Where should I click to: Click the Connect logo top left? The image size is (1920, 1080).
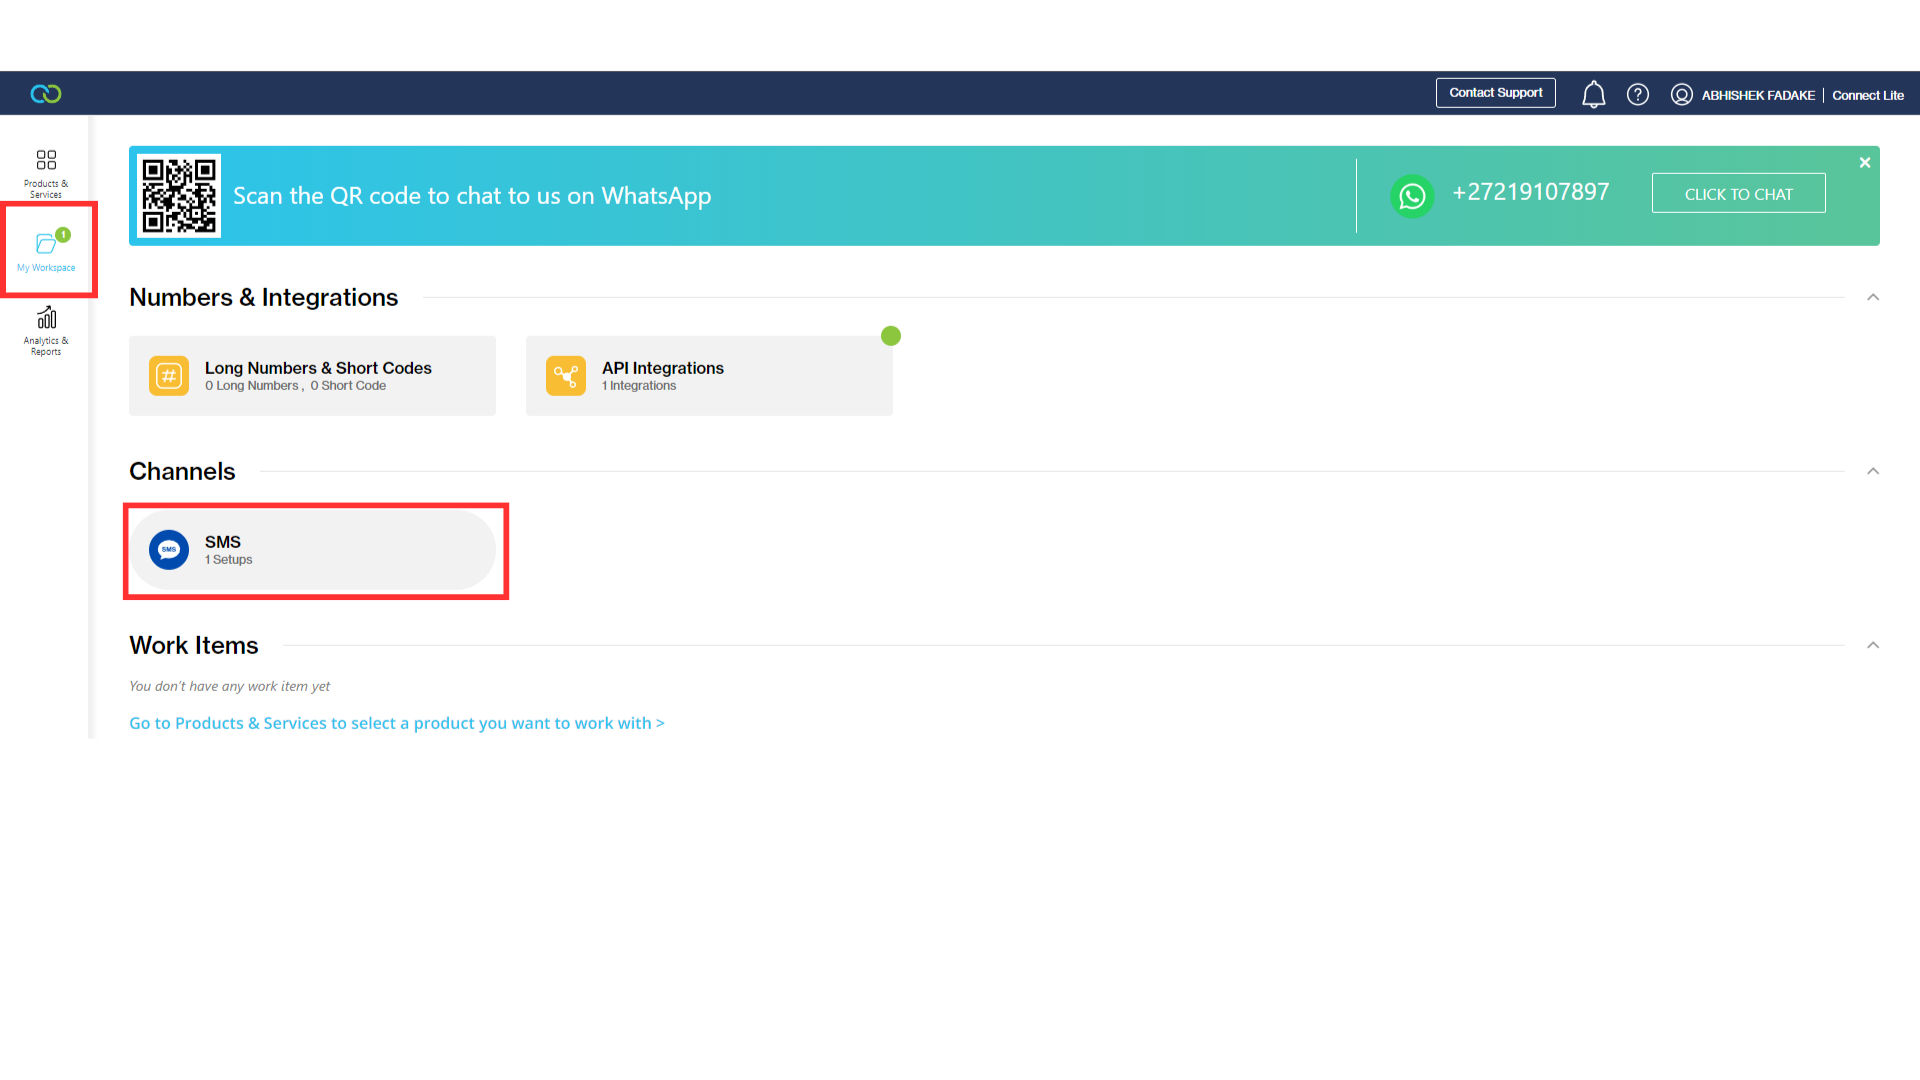46,93
